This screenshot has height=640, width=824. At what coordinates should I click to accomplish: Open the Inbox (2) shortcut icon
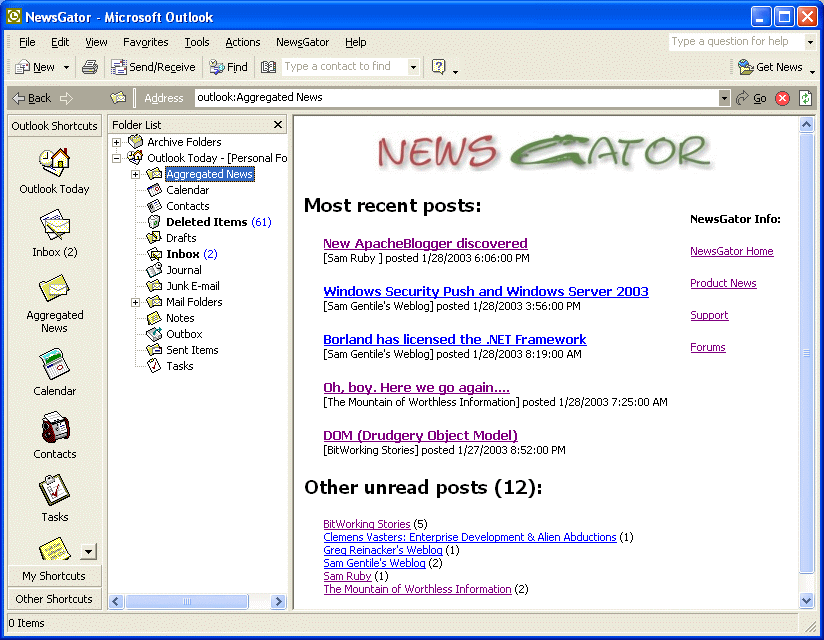(55, 226)
